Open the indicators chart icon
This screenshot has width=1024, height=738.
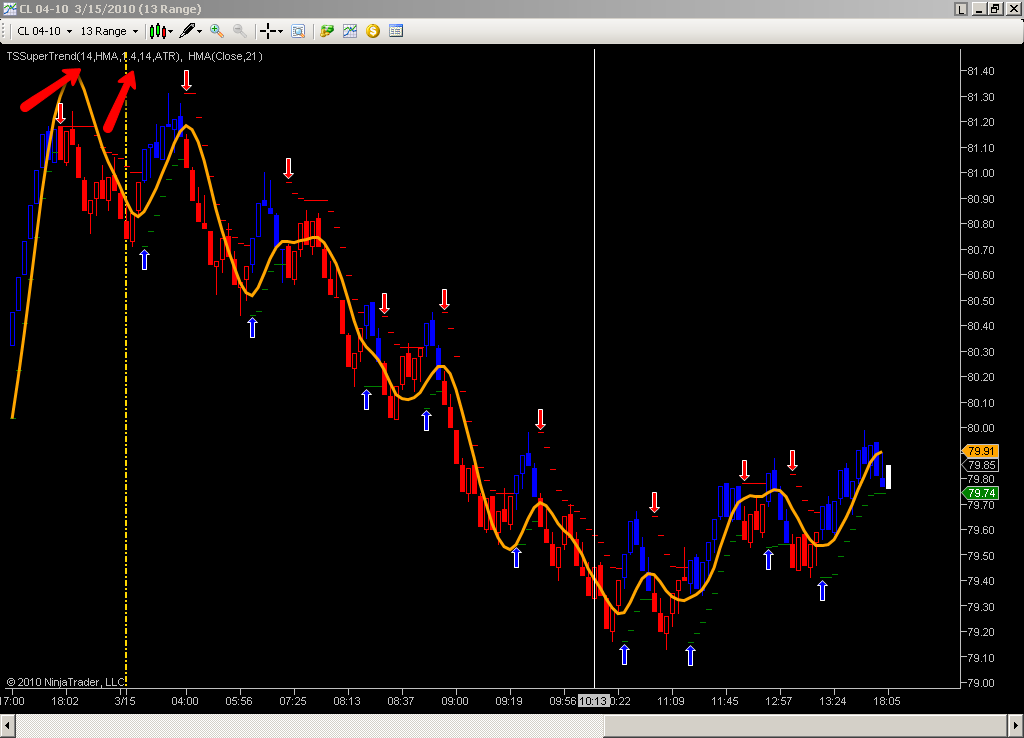[350, 31]
